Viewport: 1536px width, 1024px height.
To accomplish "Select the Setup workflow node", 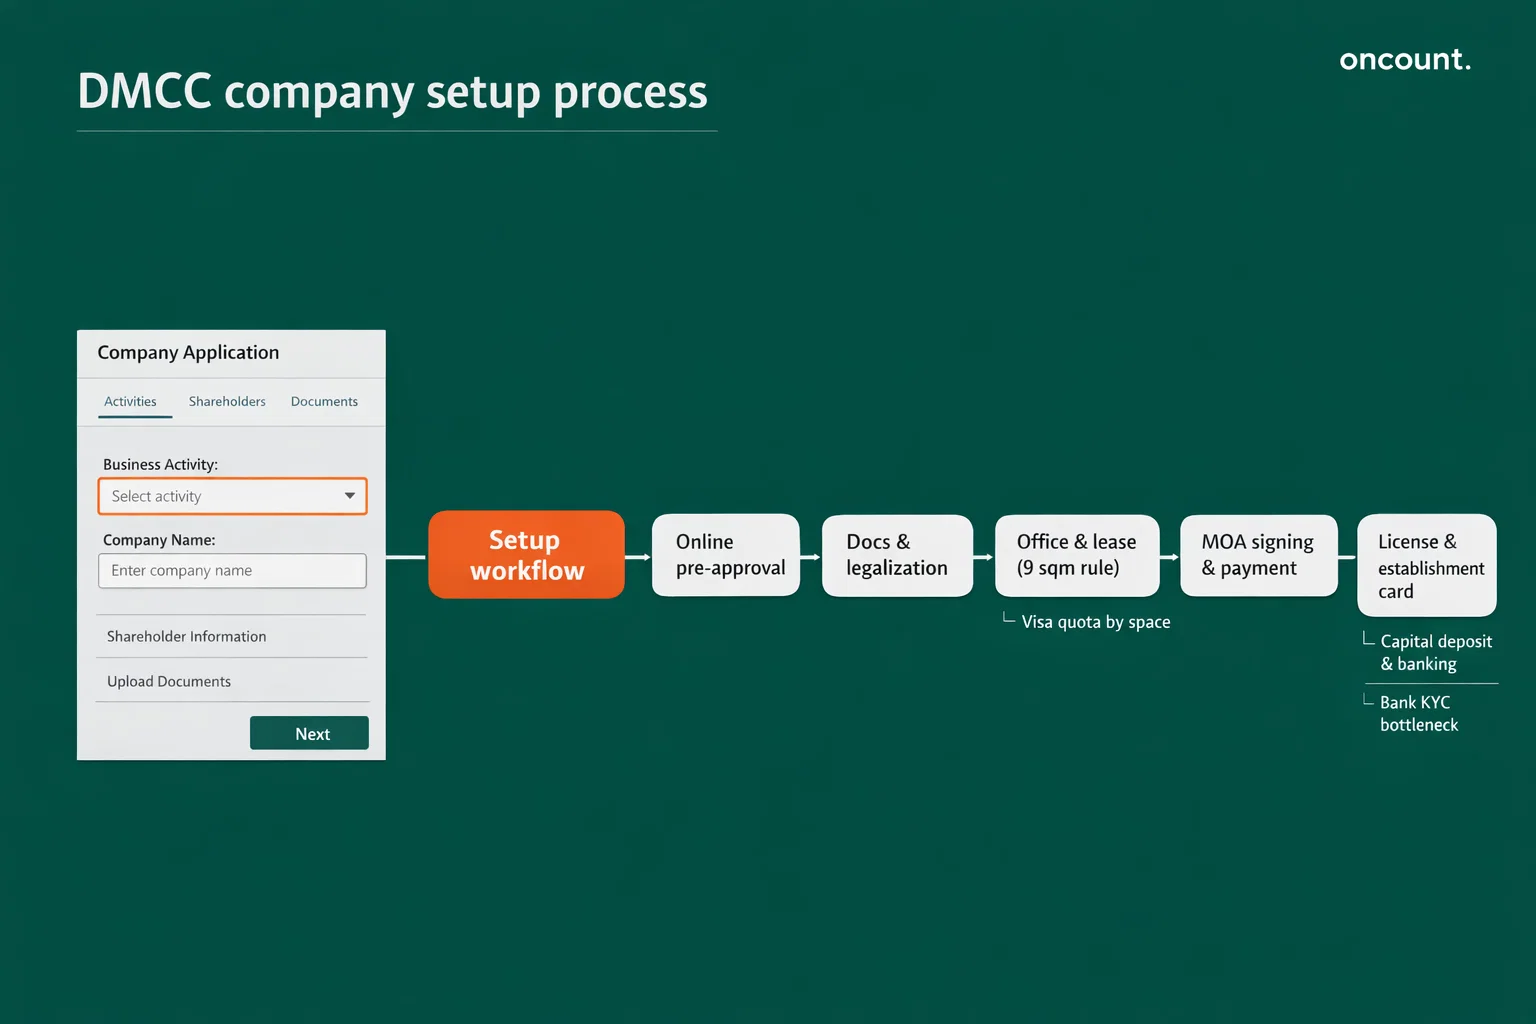I will click(x=526, y=554).
